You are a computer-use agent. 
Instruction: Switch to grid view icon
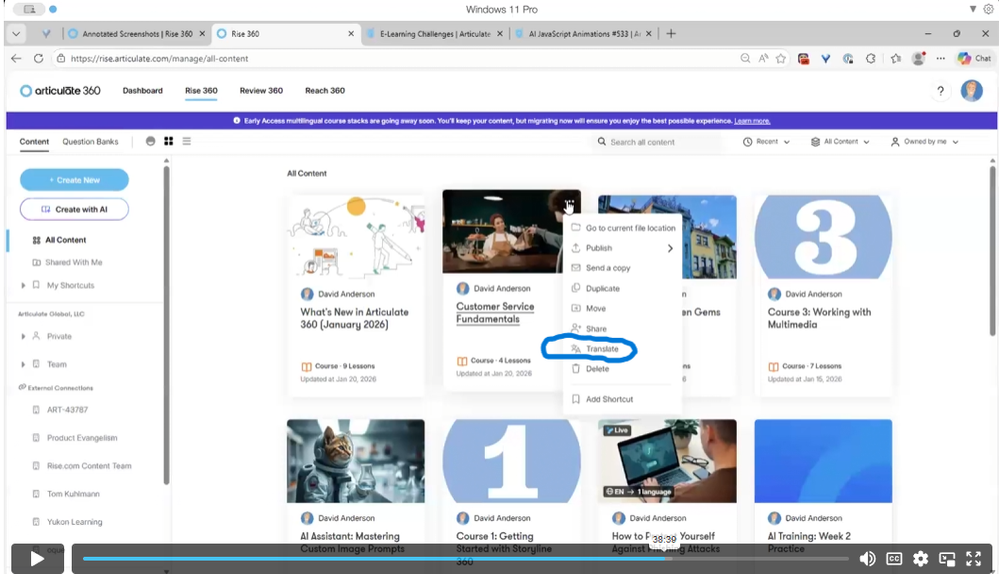click(x=169, y=142)
